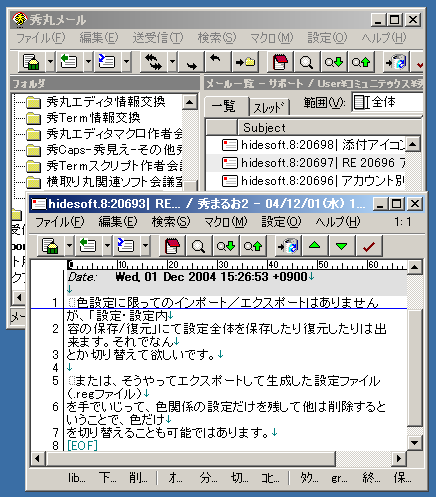Click the send-only arrow icon in main toolbar

click(x=191, y=62)
